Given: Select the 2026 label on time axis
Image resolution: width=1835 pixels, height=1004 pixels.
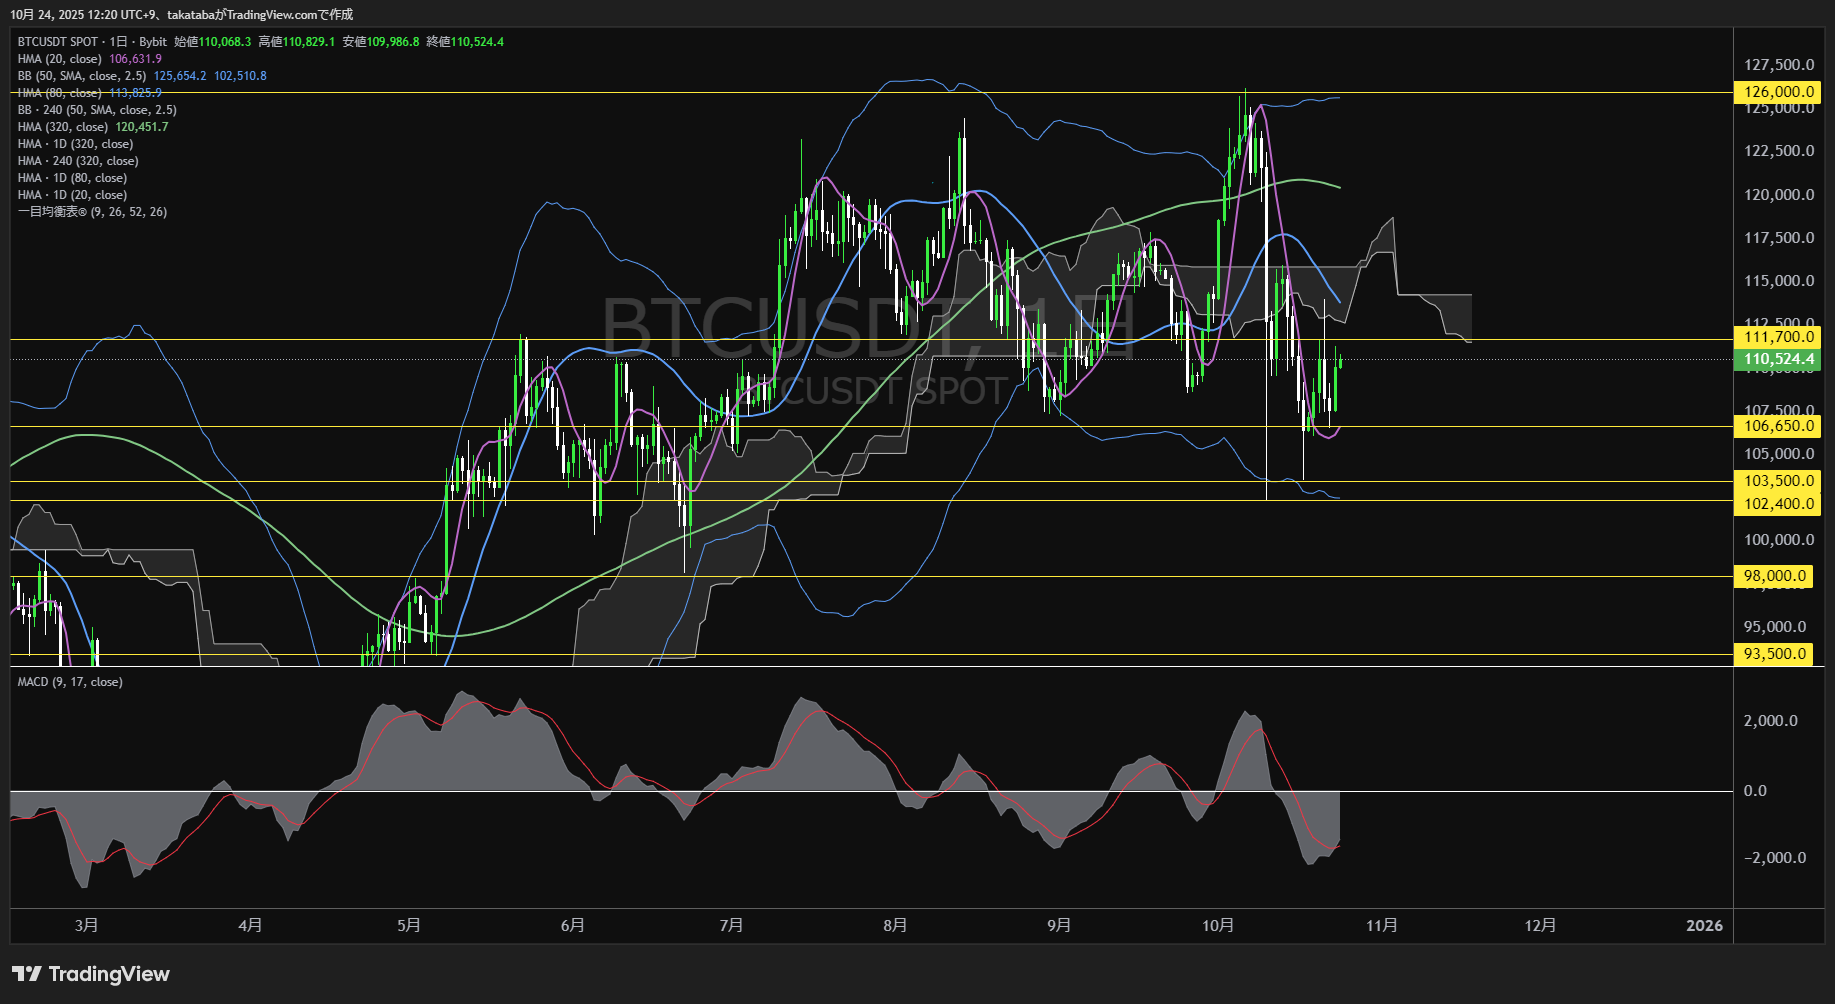Looking at the screenshot, I should [x=1704, y=926].
